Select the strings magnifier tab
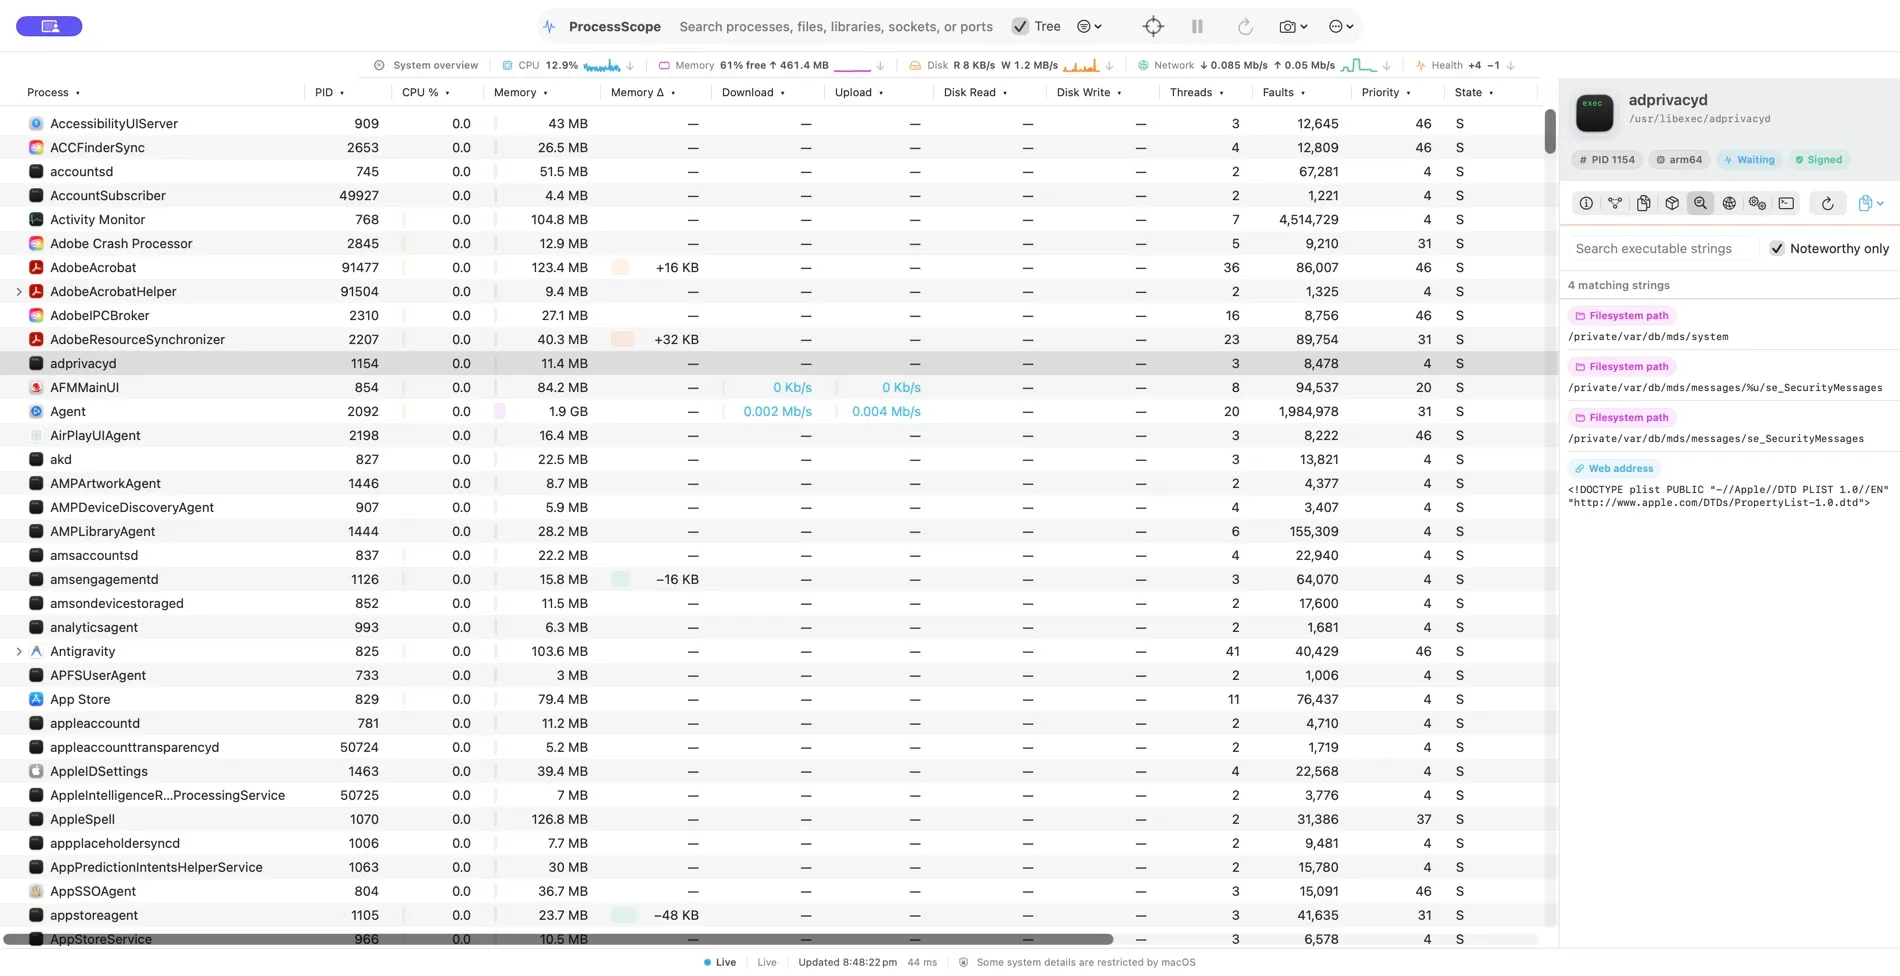 coord(1700,204)
